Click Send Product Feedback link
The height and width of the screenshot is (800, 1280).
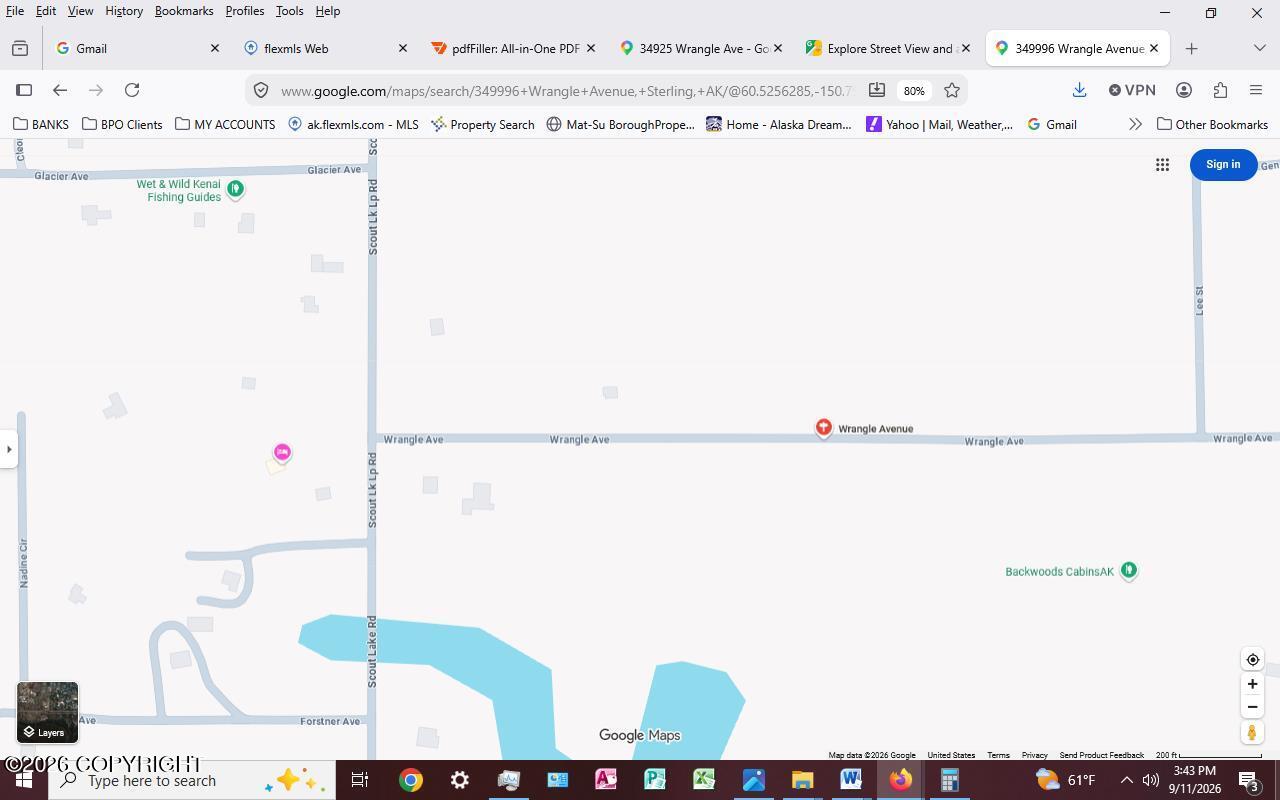click(x=1101, y=755)
